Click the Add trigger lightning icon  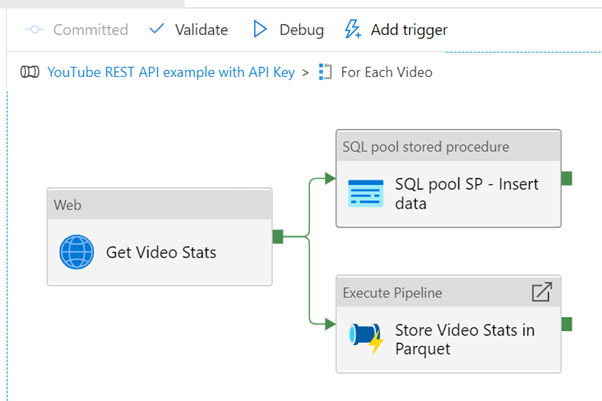352,29
